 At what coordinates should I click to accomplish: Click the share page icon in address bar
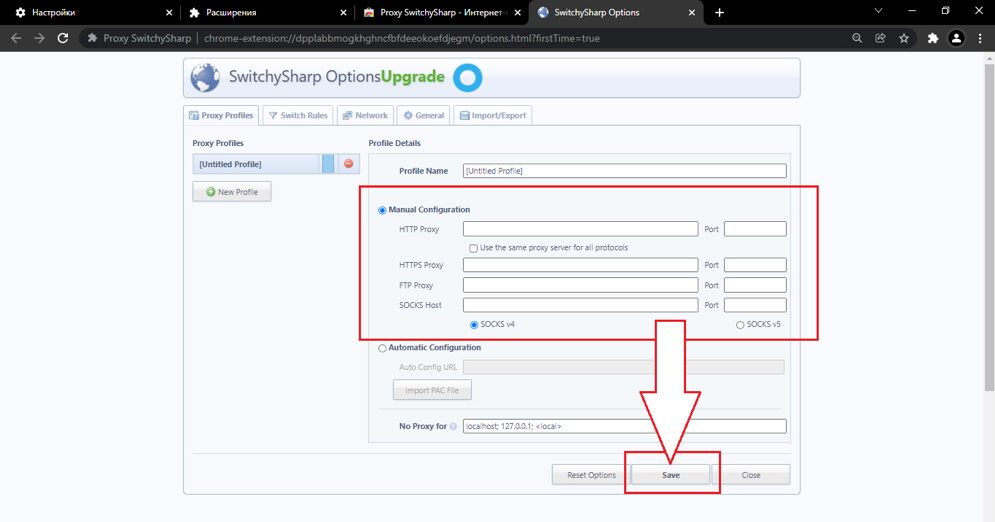tap(880, 38)
